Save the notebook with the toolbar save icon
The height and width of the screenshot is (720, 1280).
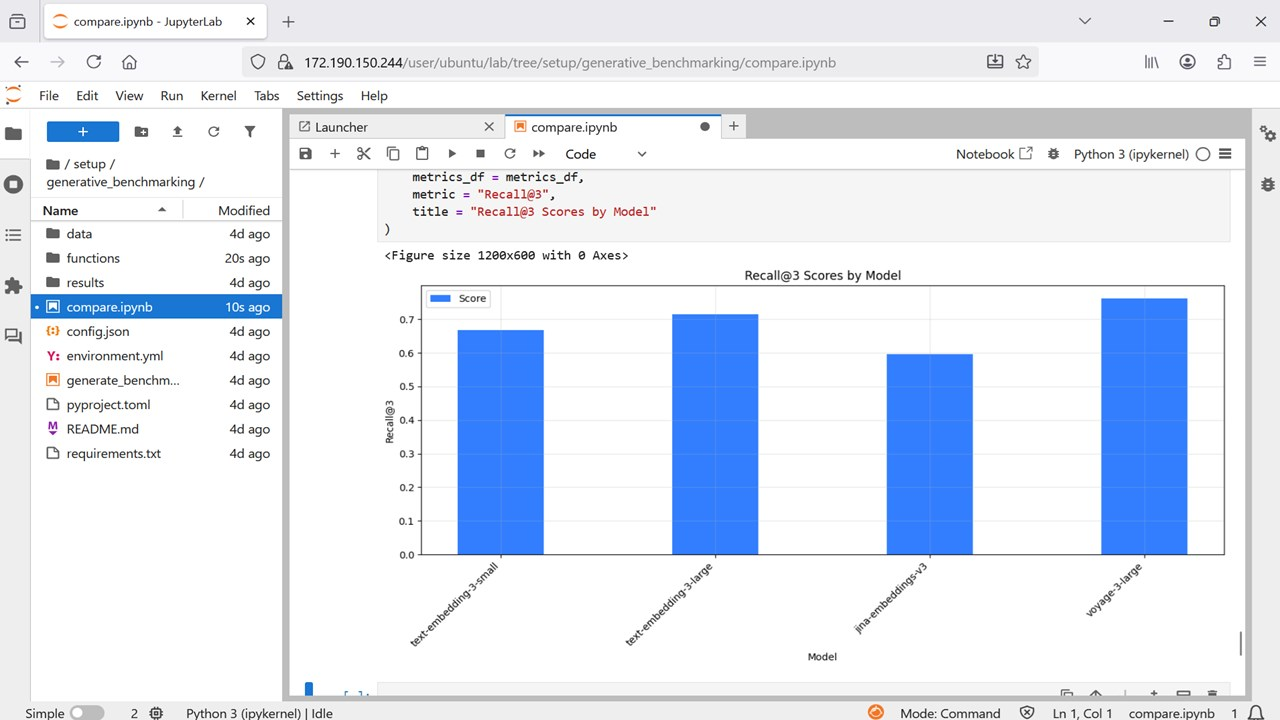(x=306, y=154)
